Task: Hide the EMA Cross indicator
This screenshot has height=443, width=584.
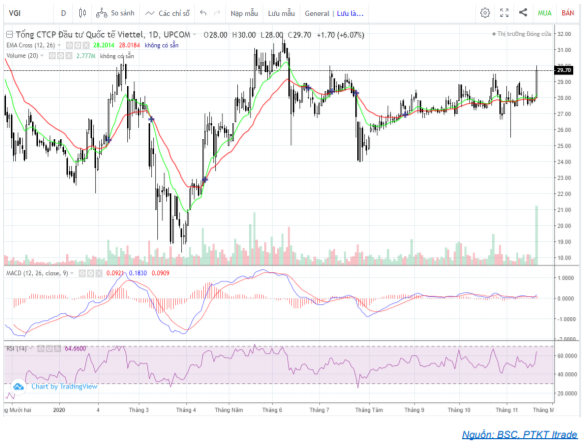Action: click(69, 45)
